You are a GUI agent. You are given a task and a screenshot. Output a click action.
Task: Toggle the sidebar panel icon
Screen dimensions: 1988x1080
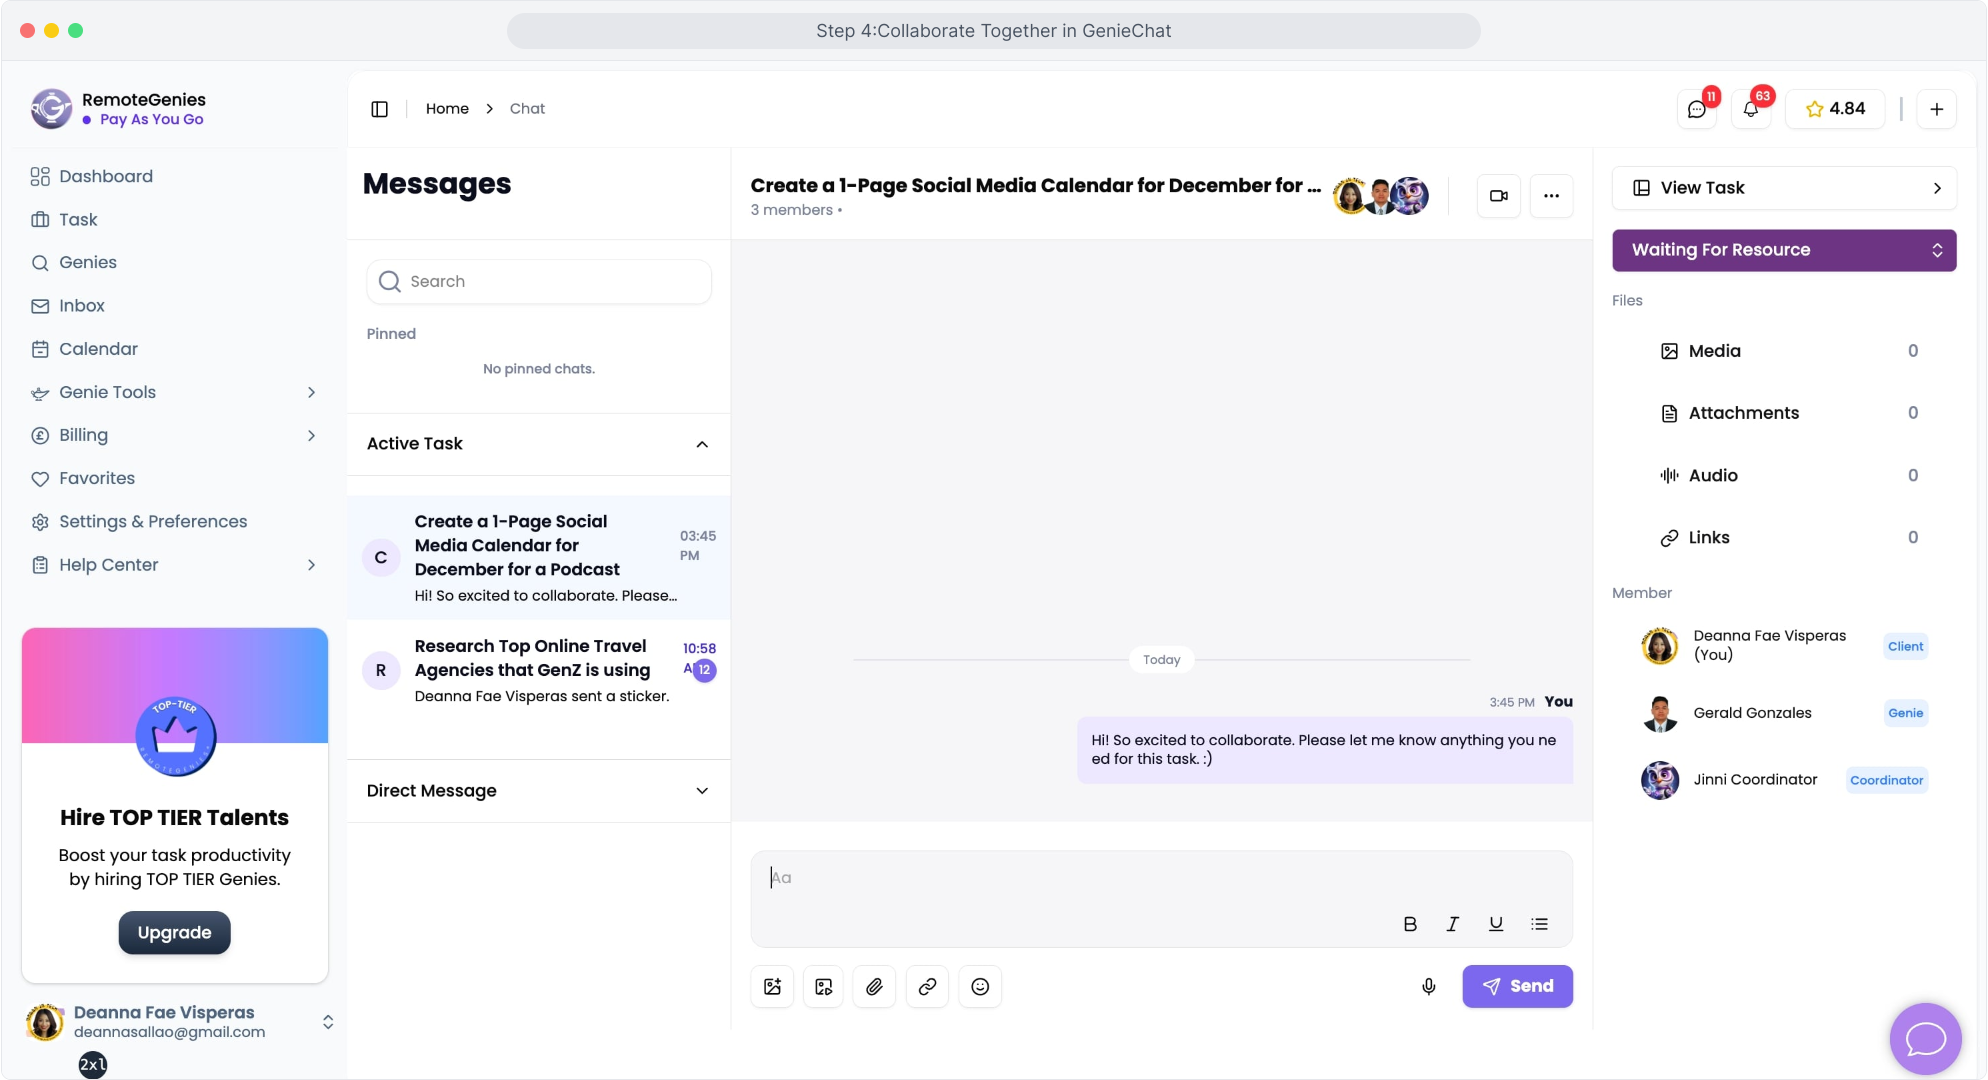pyautogui.click(x=379, y=109)
